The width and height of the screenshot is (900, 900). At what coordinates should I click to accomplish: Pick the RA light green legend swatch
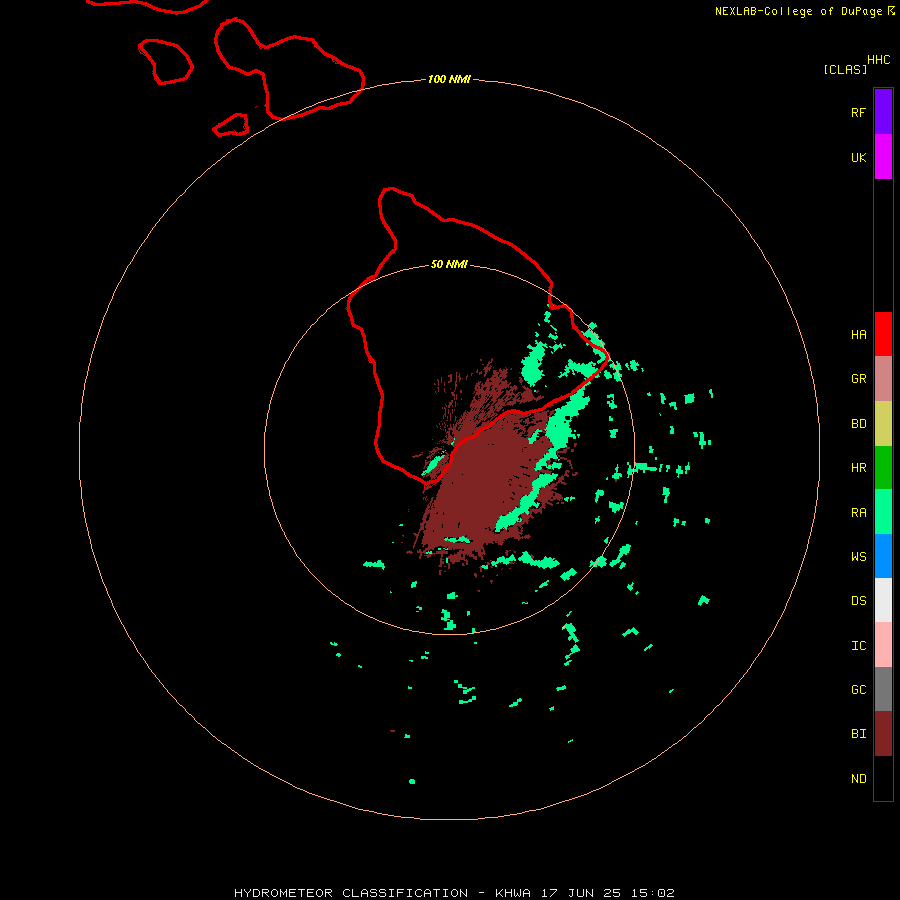point(883,512)
